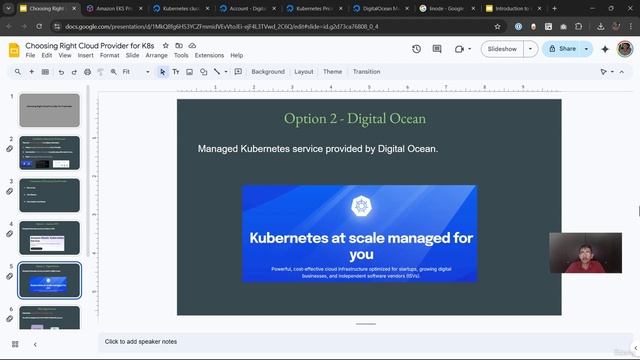The image size is (640, 360).
Task: Reload the browser page
Action: pos(39,27)
